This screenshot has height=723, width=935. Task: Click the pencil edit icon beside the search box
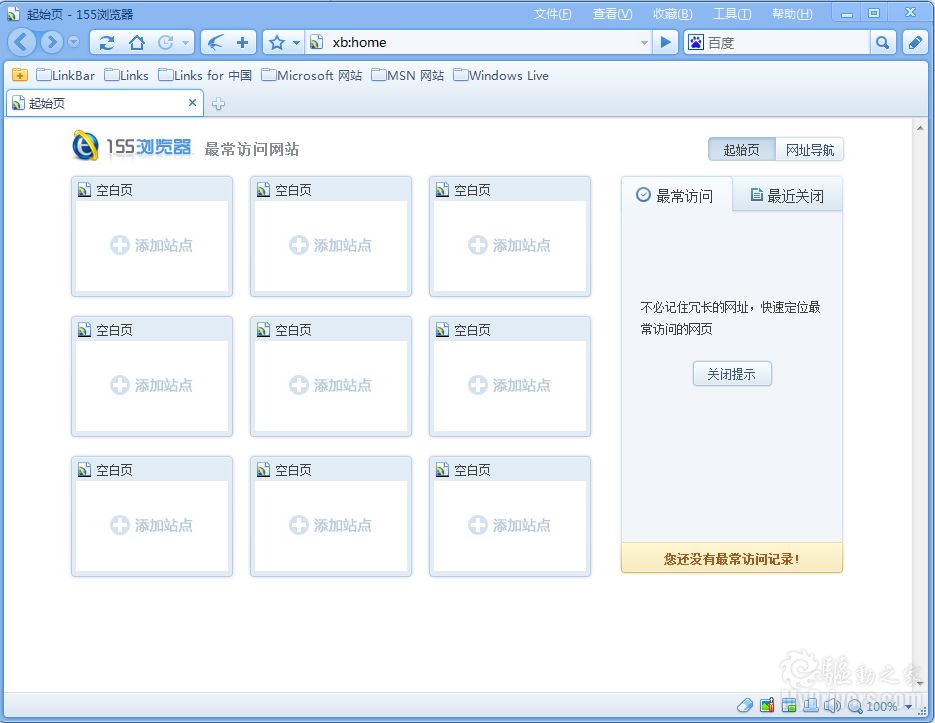tap(913, 42)
